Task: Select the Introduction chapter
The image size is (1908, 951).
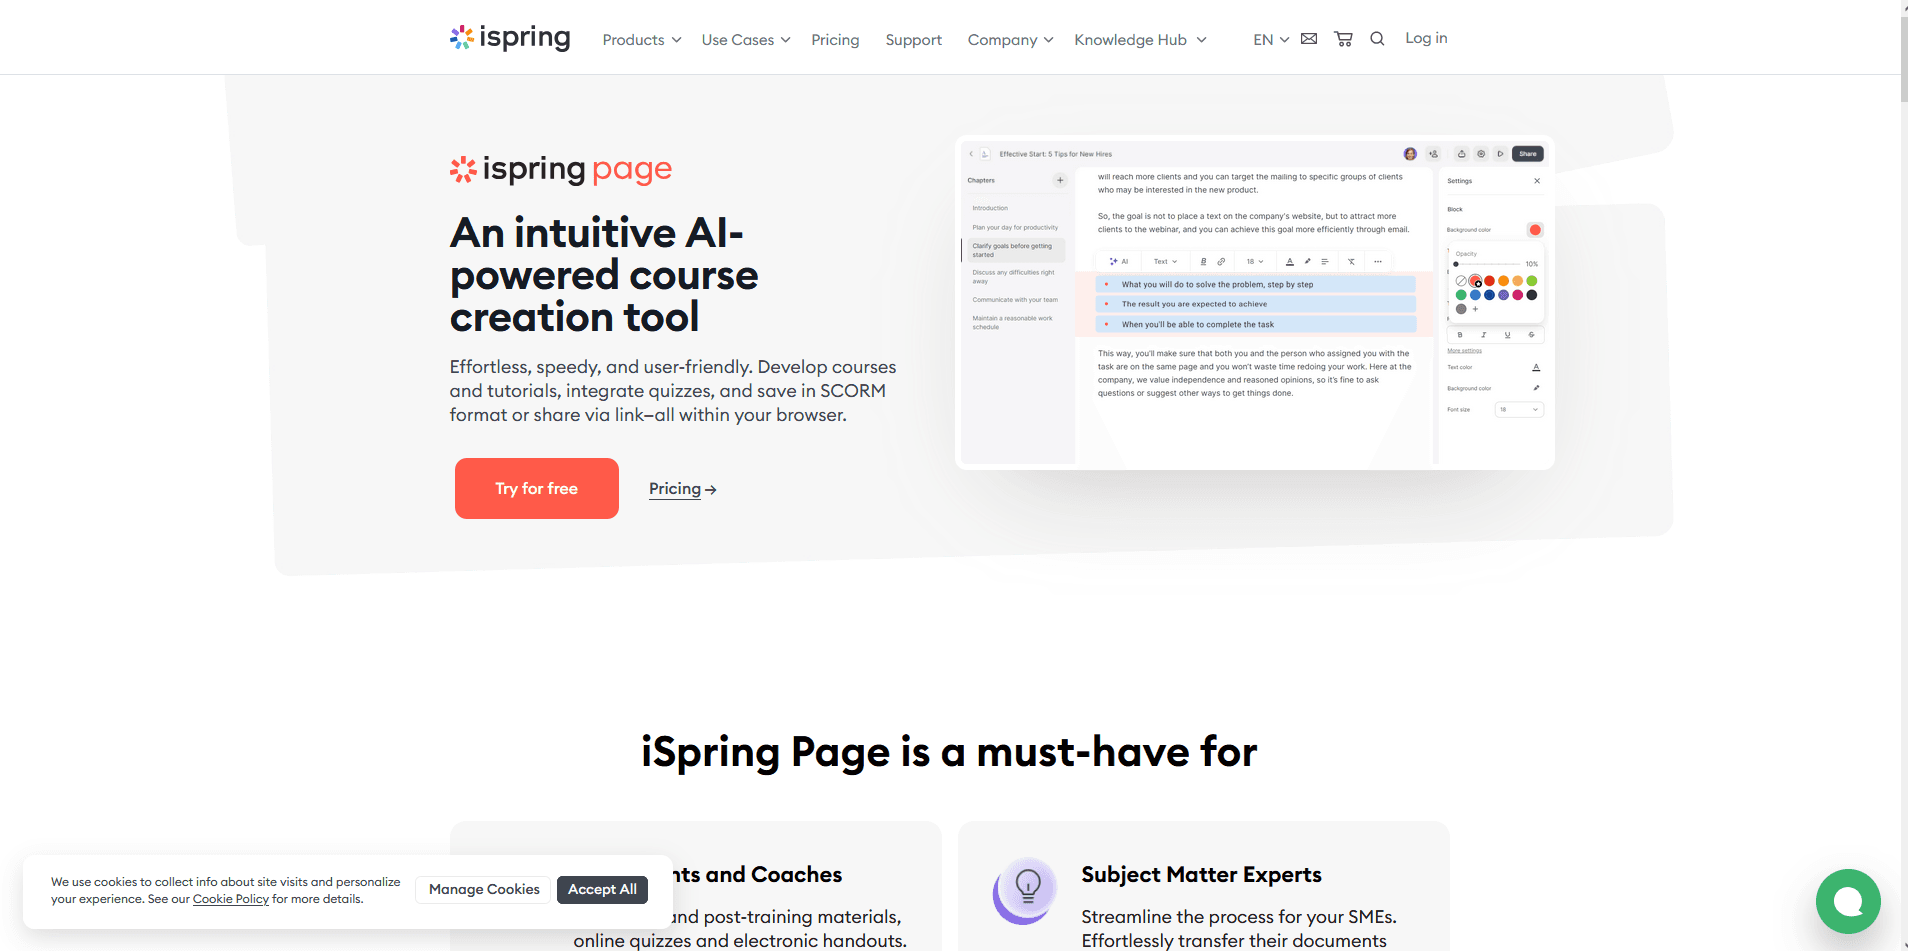Action: click(x=990, y=208)
